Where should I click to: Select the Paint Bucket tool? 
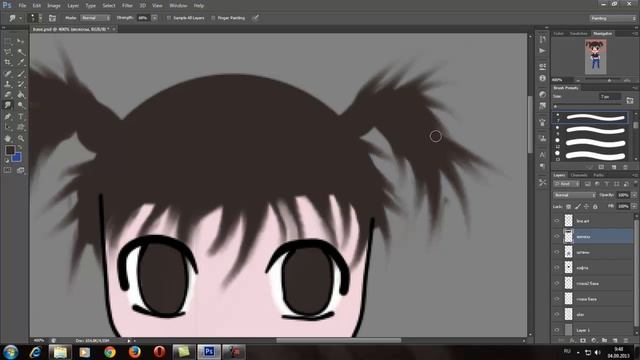(x=21, y=95)
